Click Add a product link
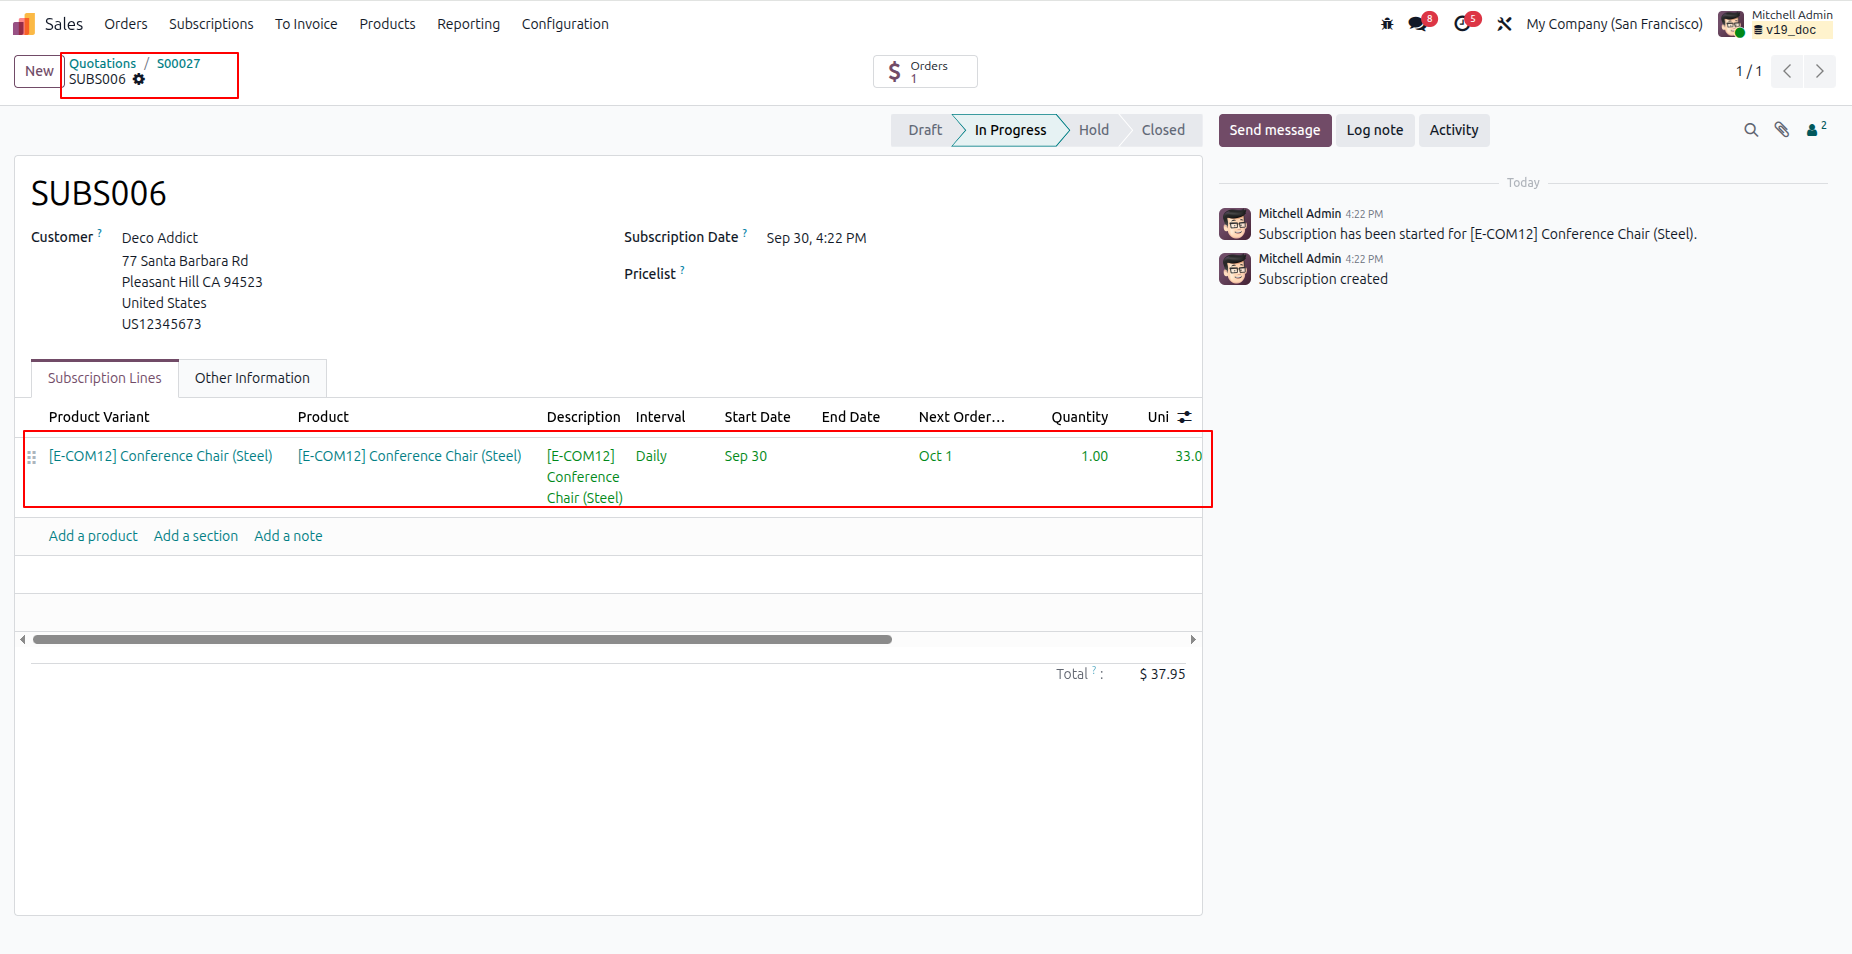This screenshot has height=954, width=1852. (93, 536)
